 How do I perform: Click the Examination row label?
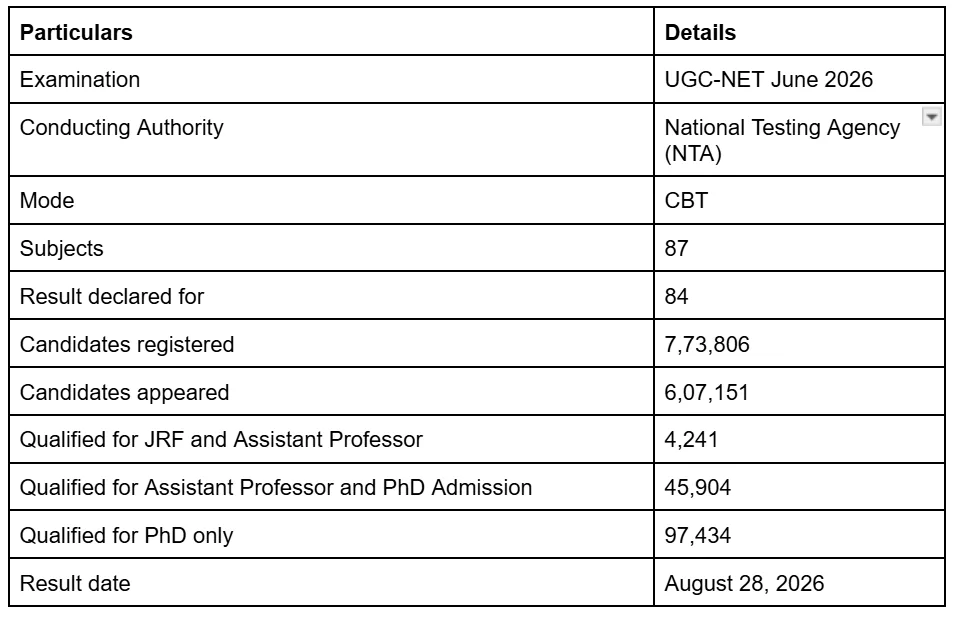click(331, 79)
